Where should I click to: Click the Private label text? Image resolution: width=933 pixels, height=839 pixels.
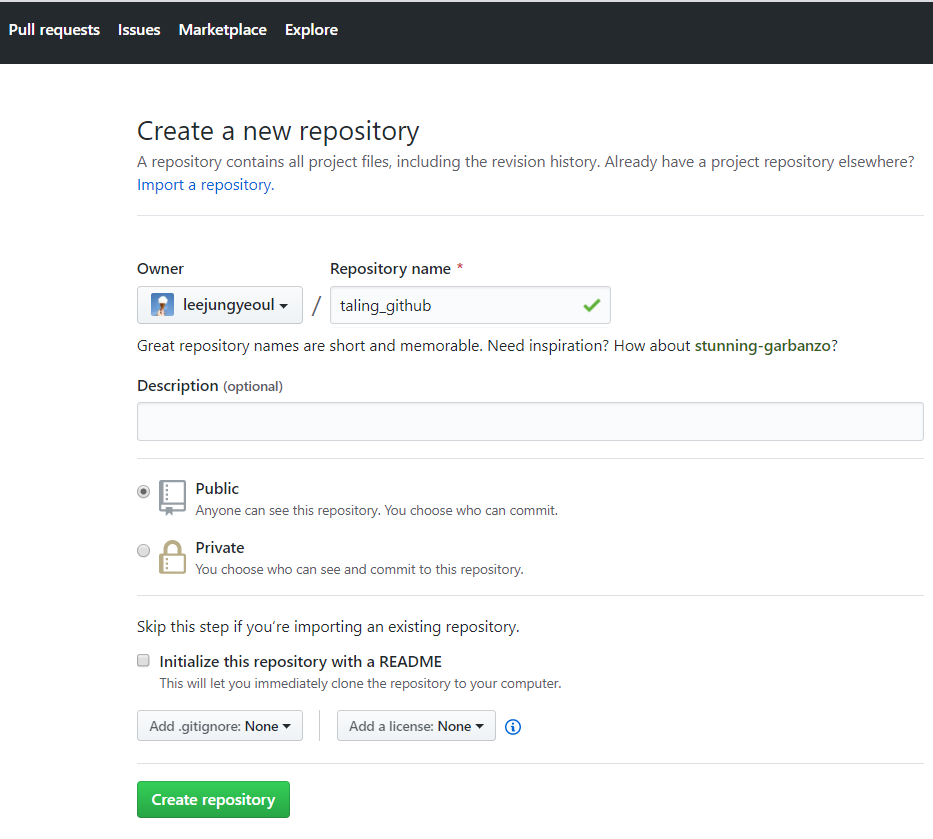[220, 547]
